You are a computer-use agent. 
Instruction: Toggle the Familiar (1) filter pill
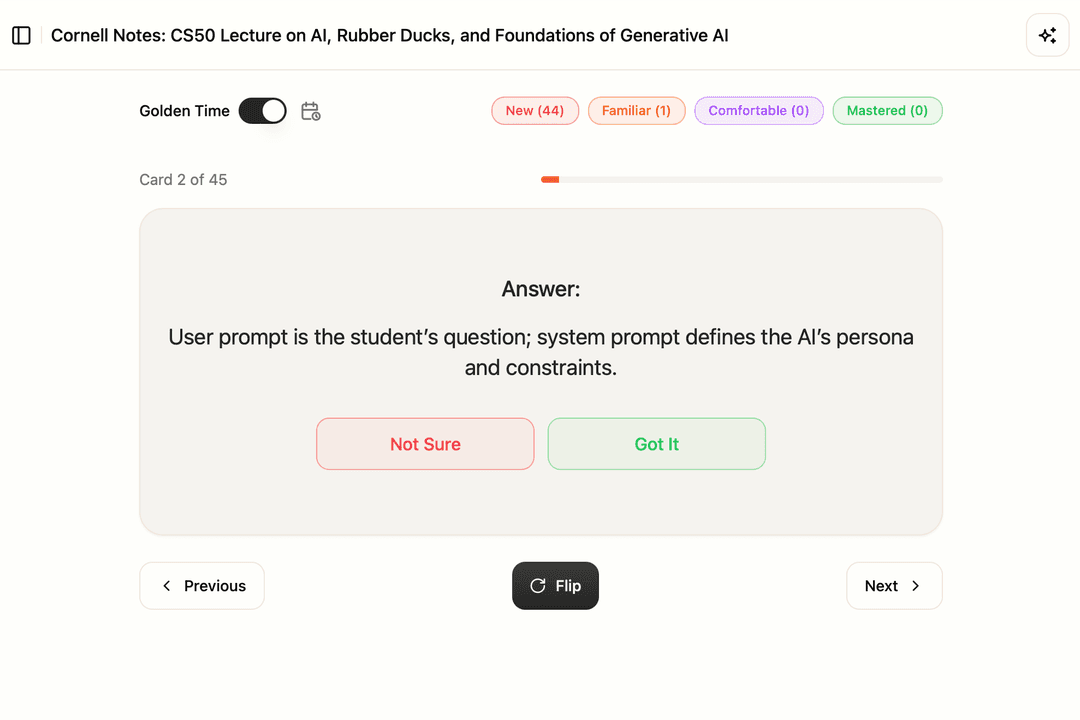[x=636, y=110]
